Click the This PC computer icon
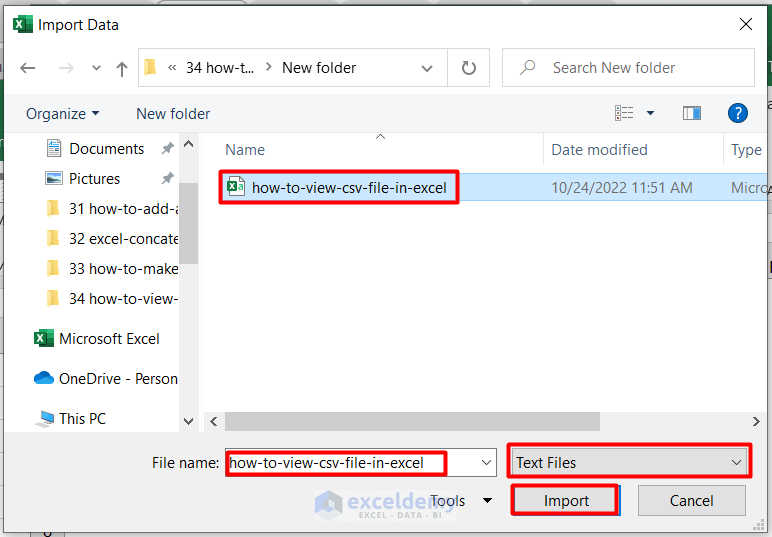Screen dimensions: 772x537 (x=45, y=418)
